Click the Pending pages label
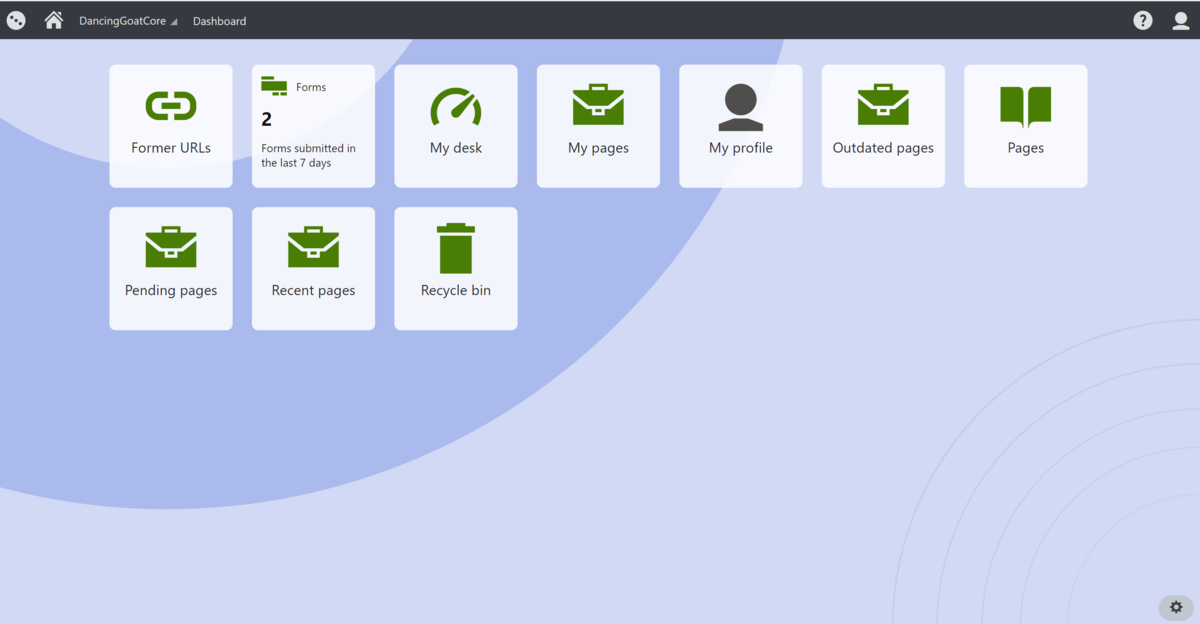The width and height of the screenshot is (1200, 624). coord(171,291)
